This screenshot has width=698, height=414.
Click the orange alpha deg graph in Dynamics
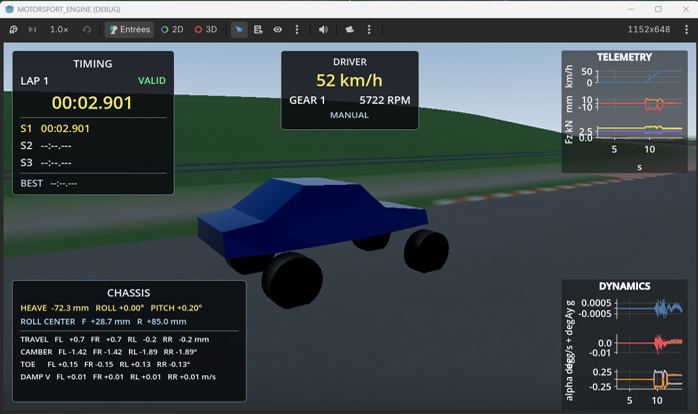pos(649,379)
